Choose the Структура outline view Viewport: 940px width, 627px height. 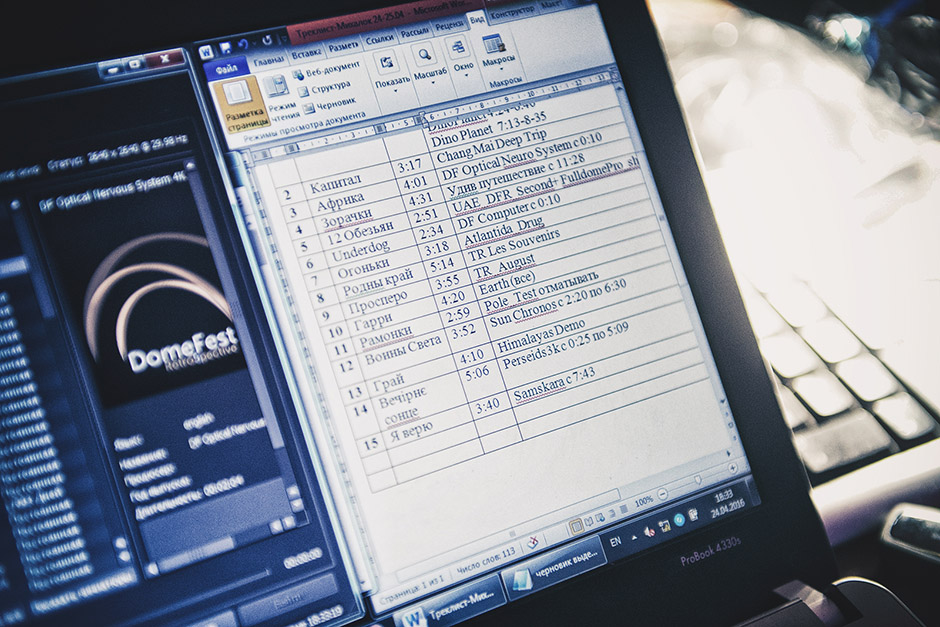pyautogui.click(x=324, y=89)
